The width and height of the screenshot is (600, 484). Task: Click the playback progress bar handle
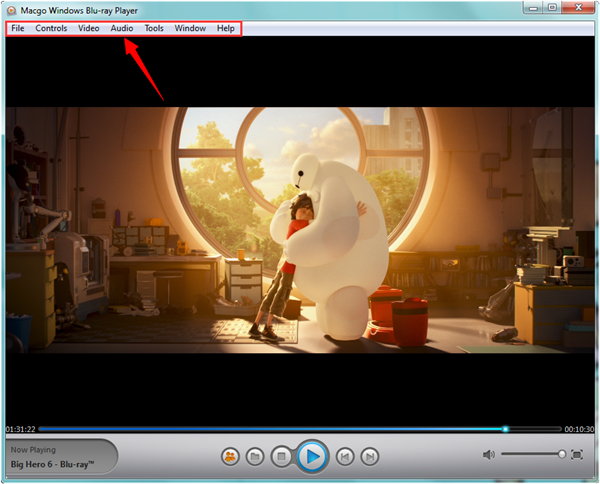(505, 429)
